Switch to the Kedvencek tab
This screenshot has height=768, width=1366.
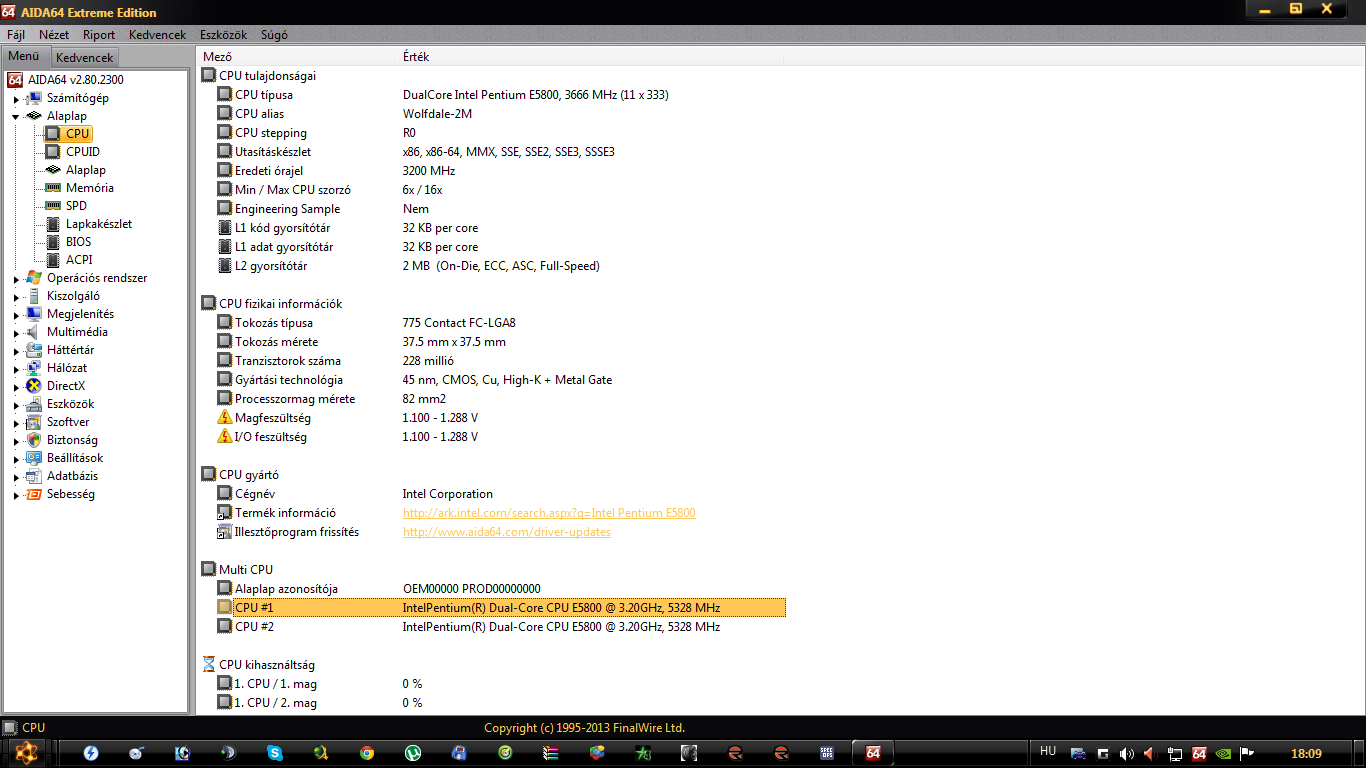pos(85,58)
